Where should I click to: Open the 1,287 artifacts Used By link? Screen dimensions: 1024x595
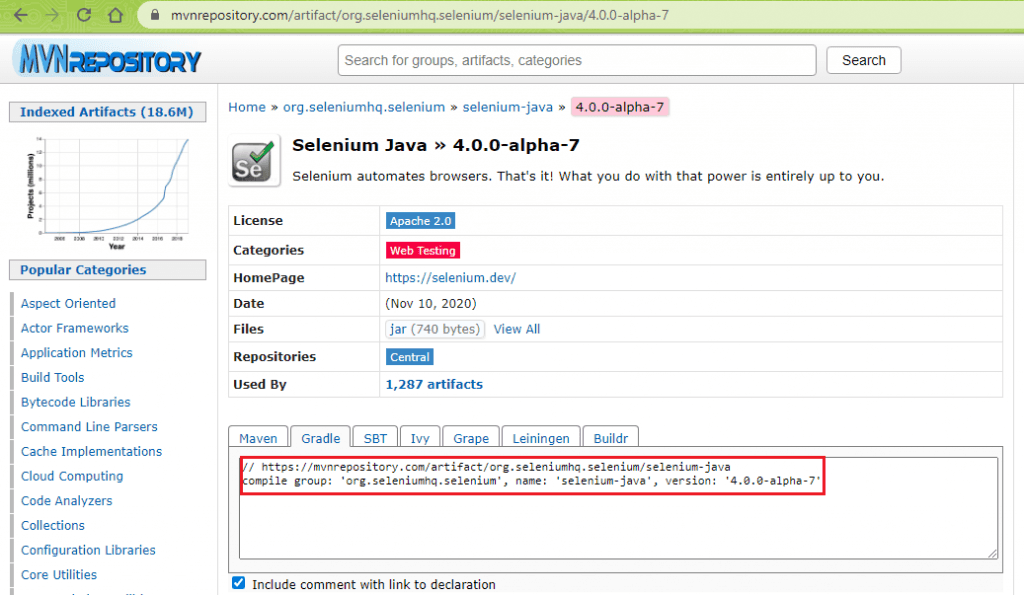[x=434, y=384]
